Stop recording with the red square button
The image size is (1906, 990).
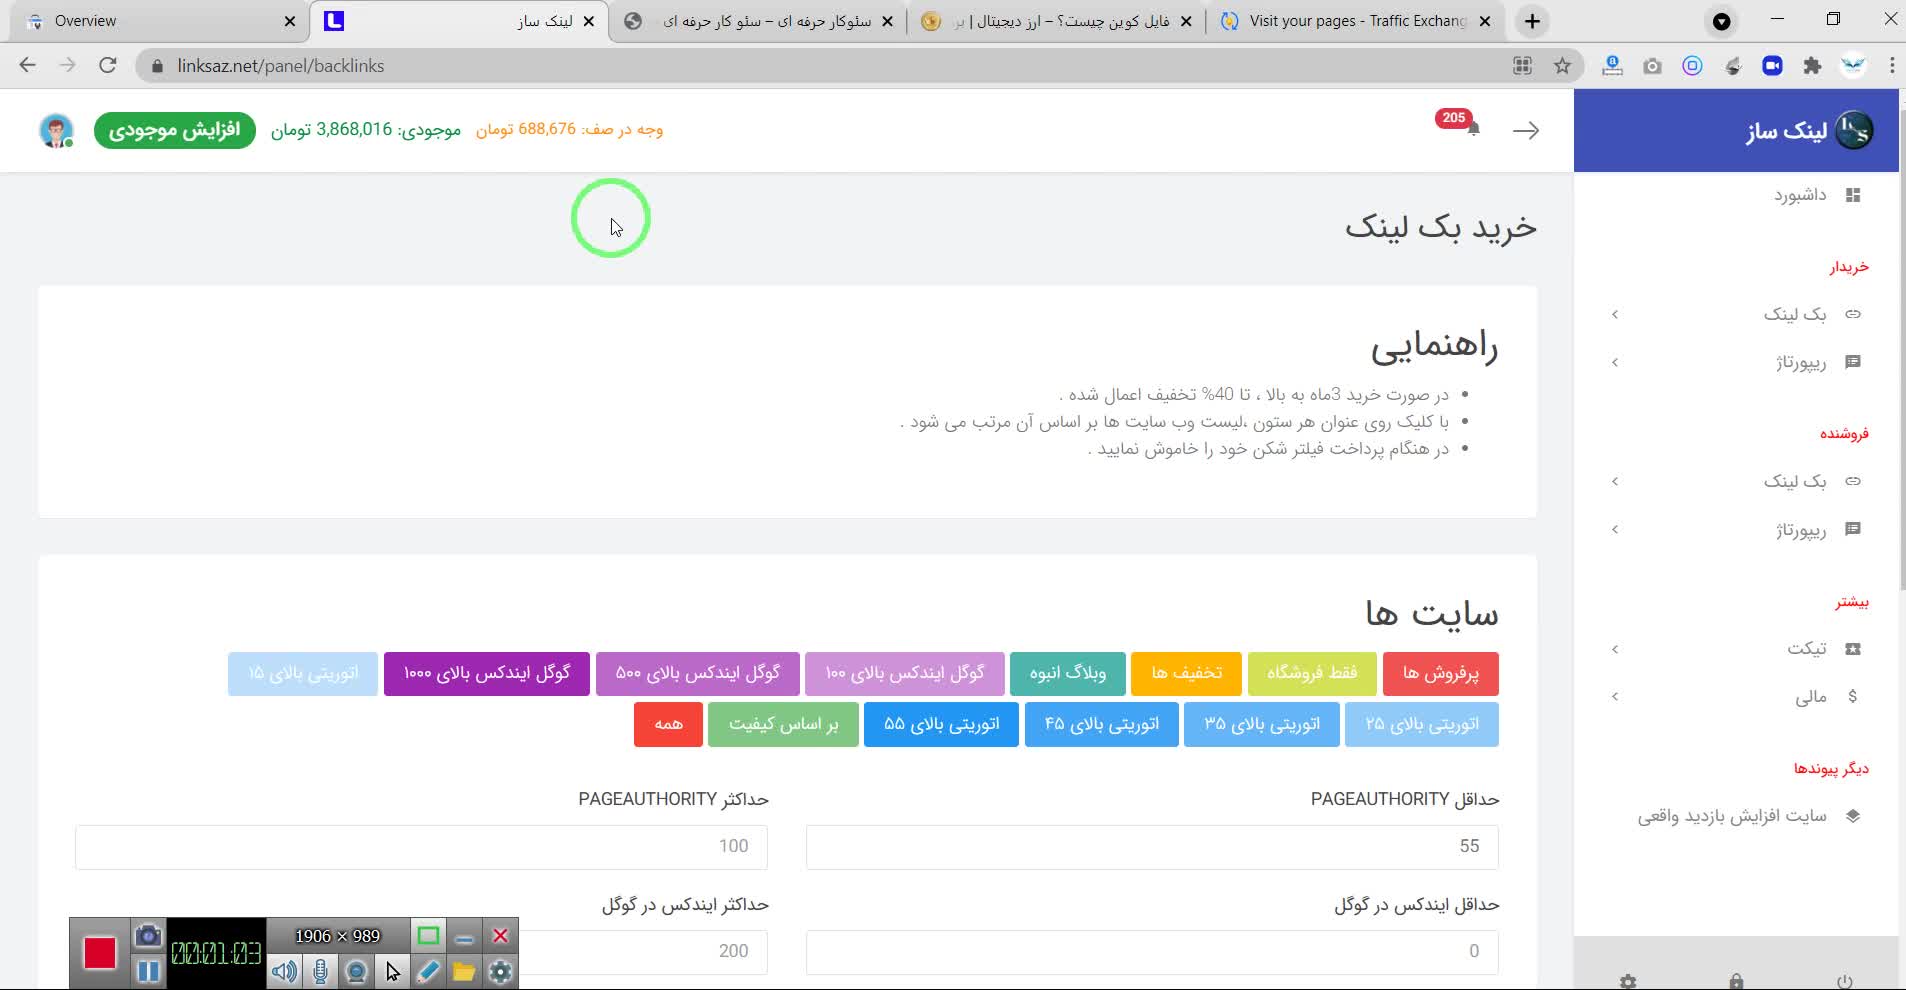click(x=100, y=953)
